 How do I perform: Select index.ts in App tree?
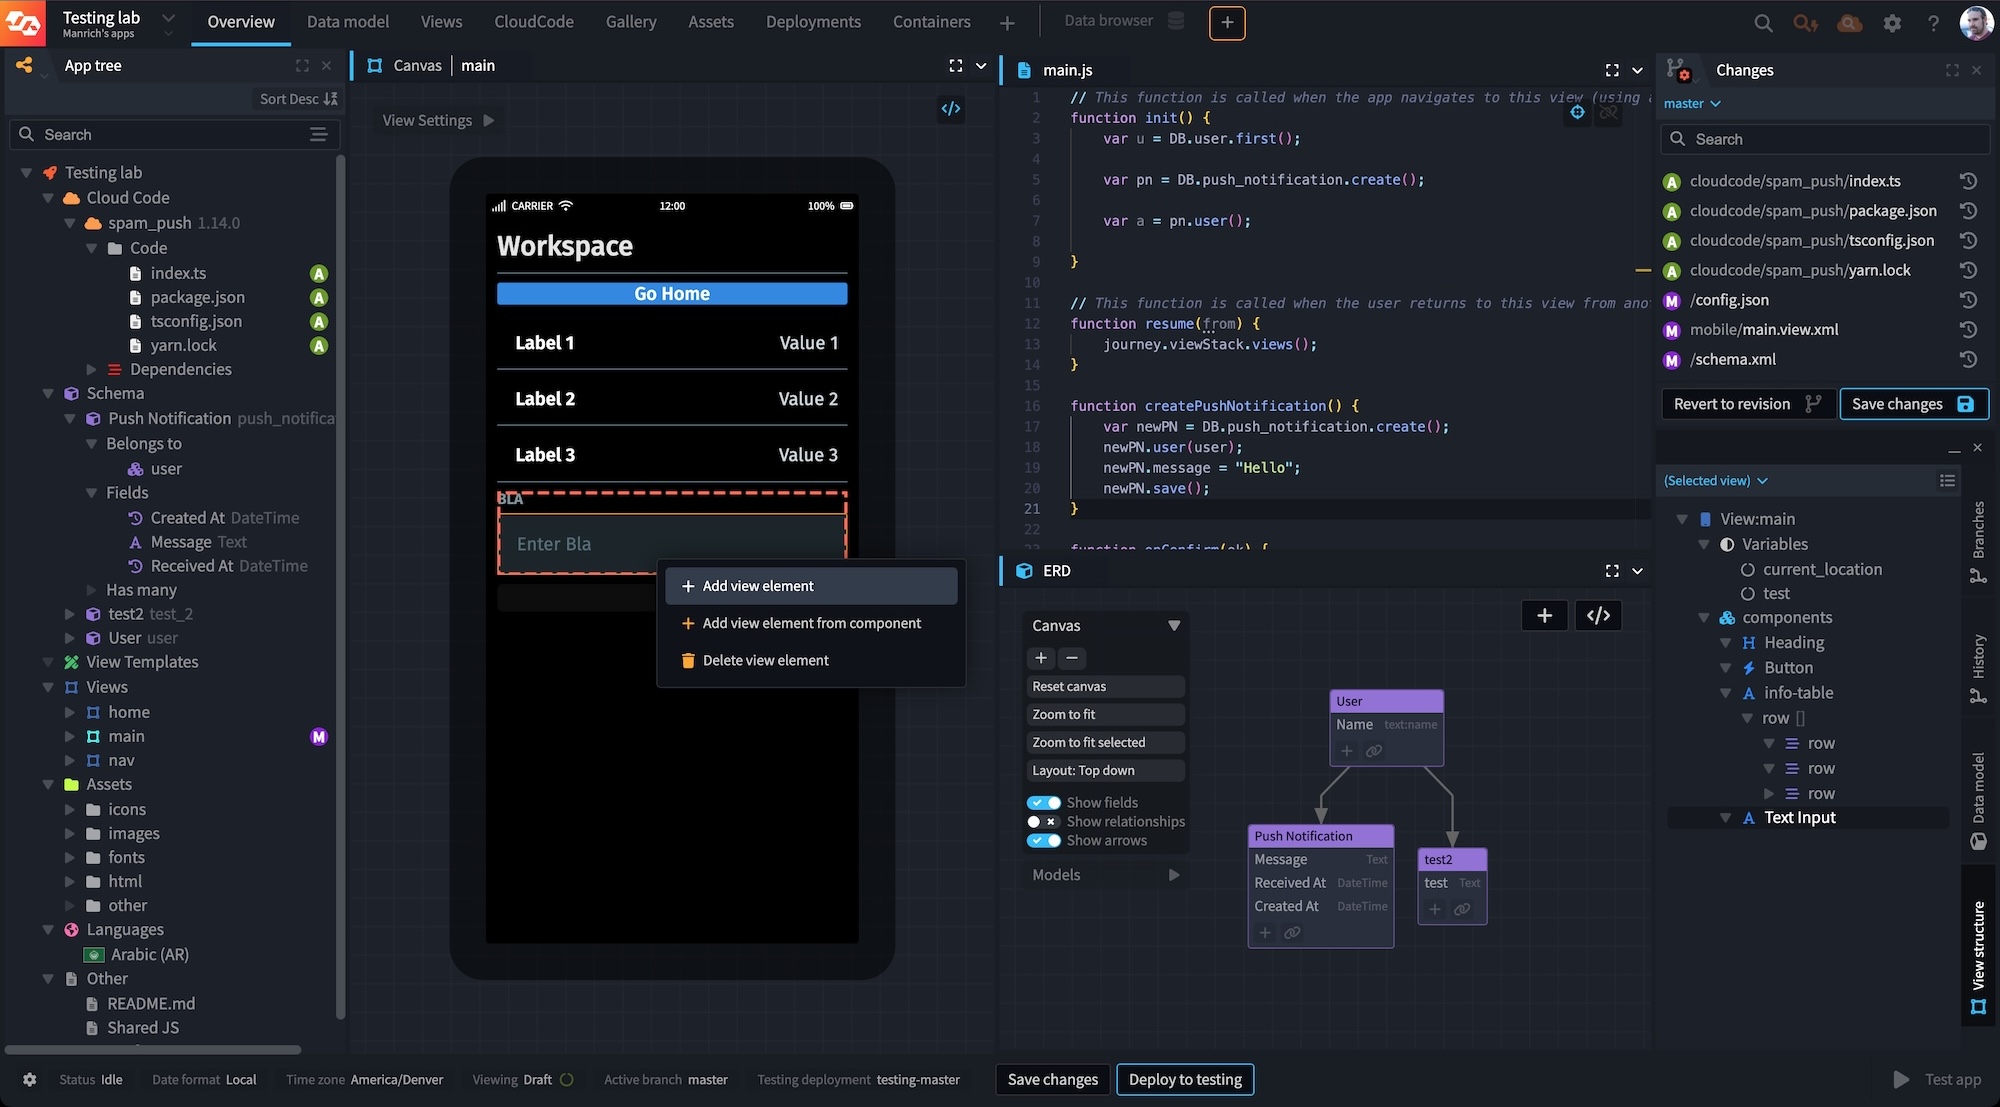[178, 273]
